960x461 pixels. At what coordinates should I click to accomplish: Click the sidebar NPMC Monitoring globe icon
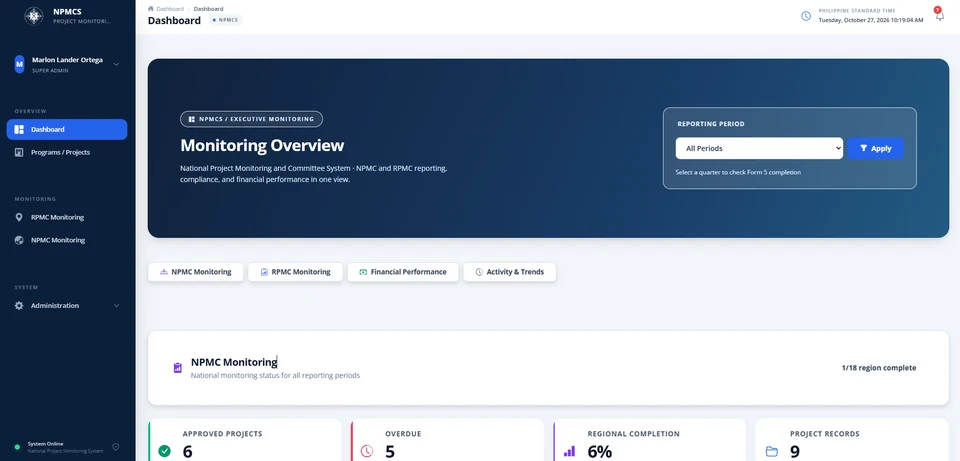19,241
